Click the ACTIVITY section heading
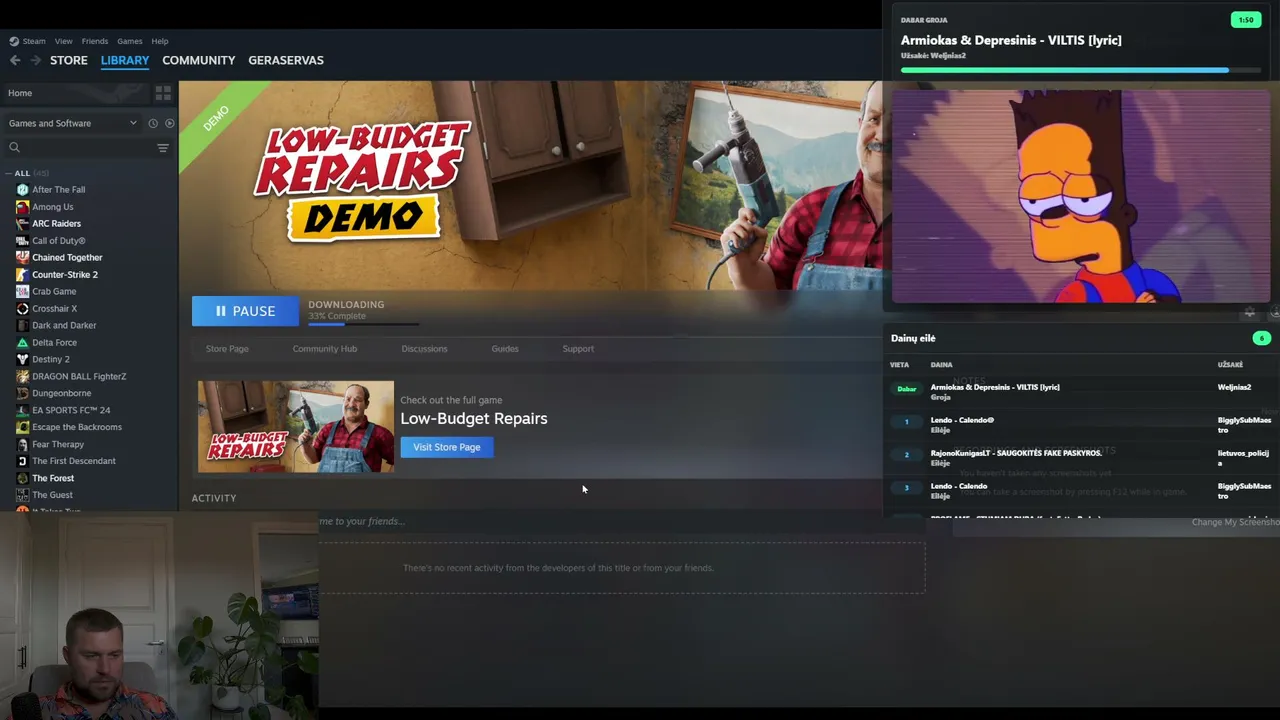The width and height of the screenshot is (1280, 720). pos(214,498)
